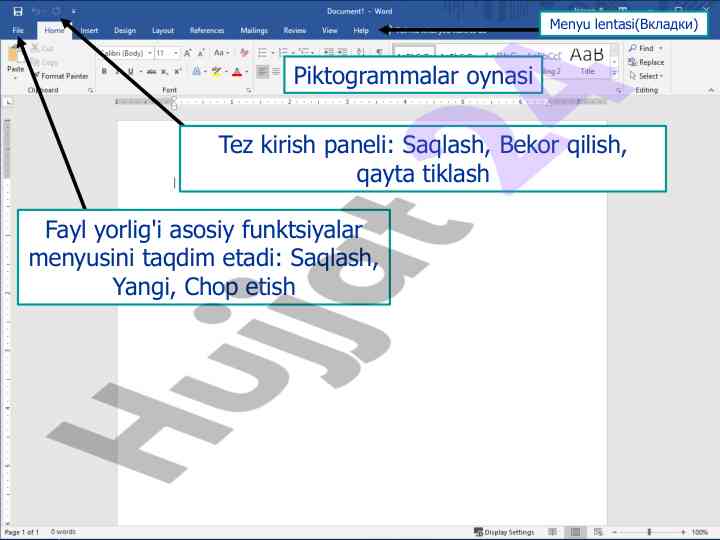Switch to Web Layout view
This screenshot has width=720, height=540.
[x=598, y=532]
